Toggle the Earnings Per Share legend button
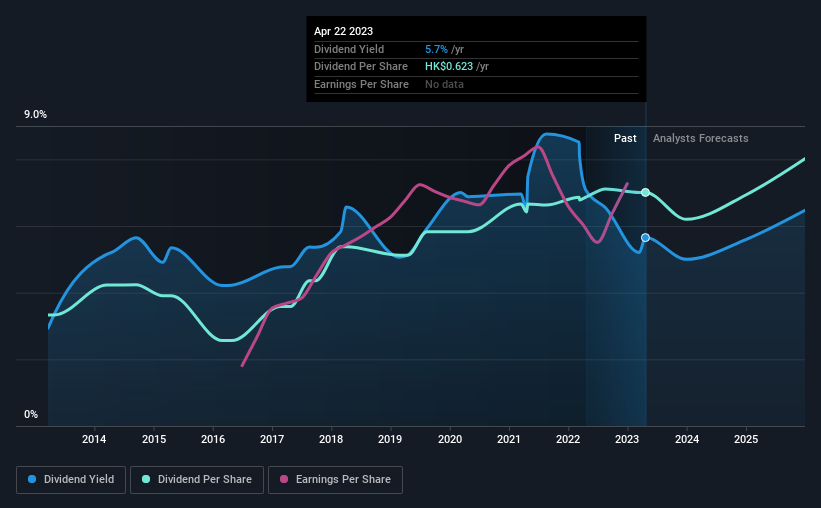821x508 pixels. click(335, 480)
